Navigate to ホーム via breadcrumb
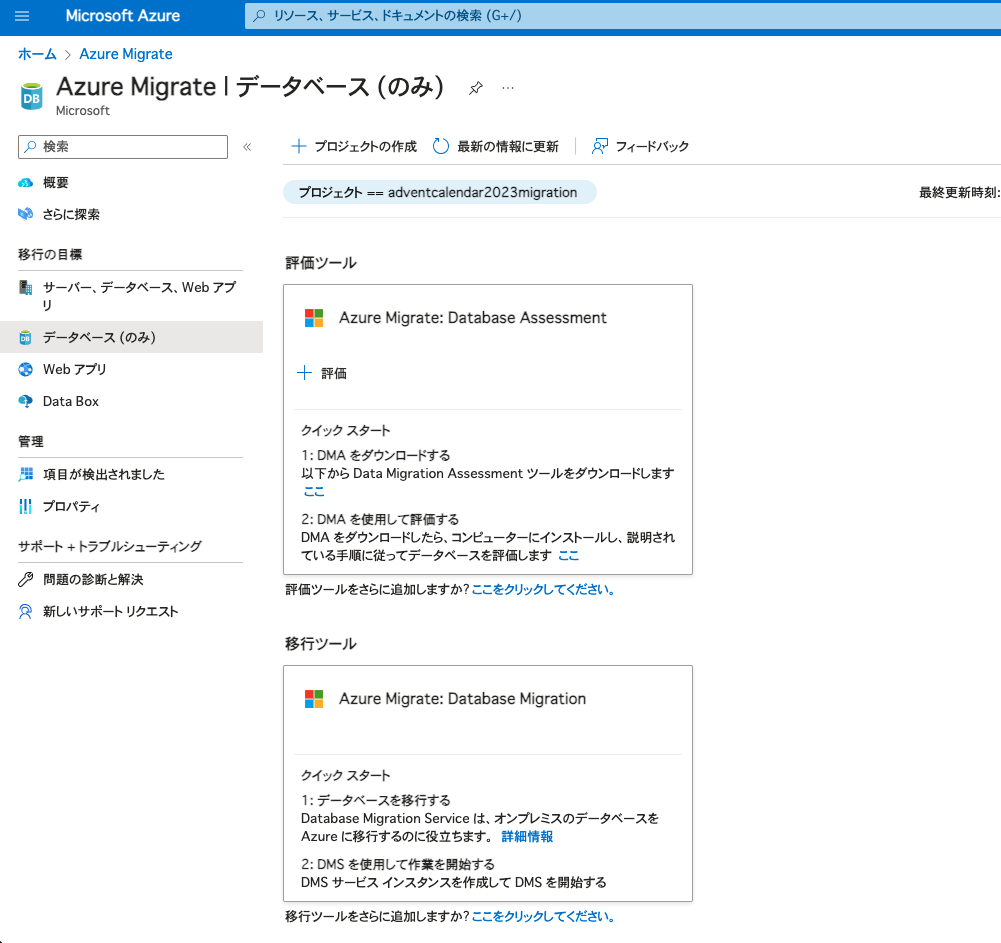The height and width of the screenshot is (943, 1001). click(x=37, y=54)
